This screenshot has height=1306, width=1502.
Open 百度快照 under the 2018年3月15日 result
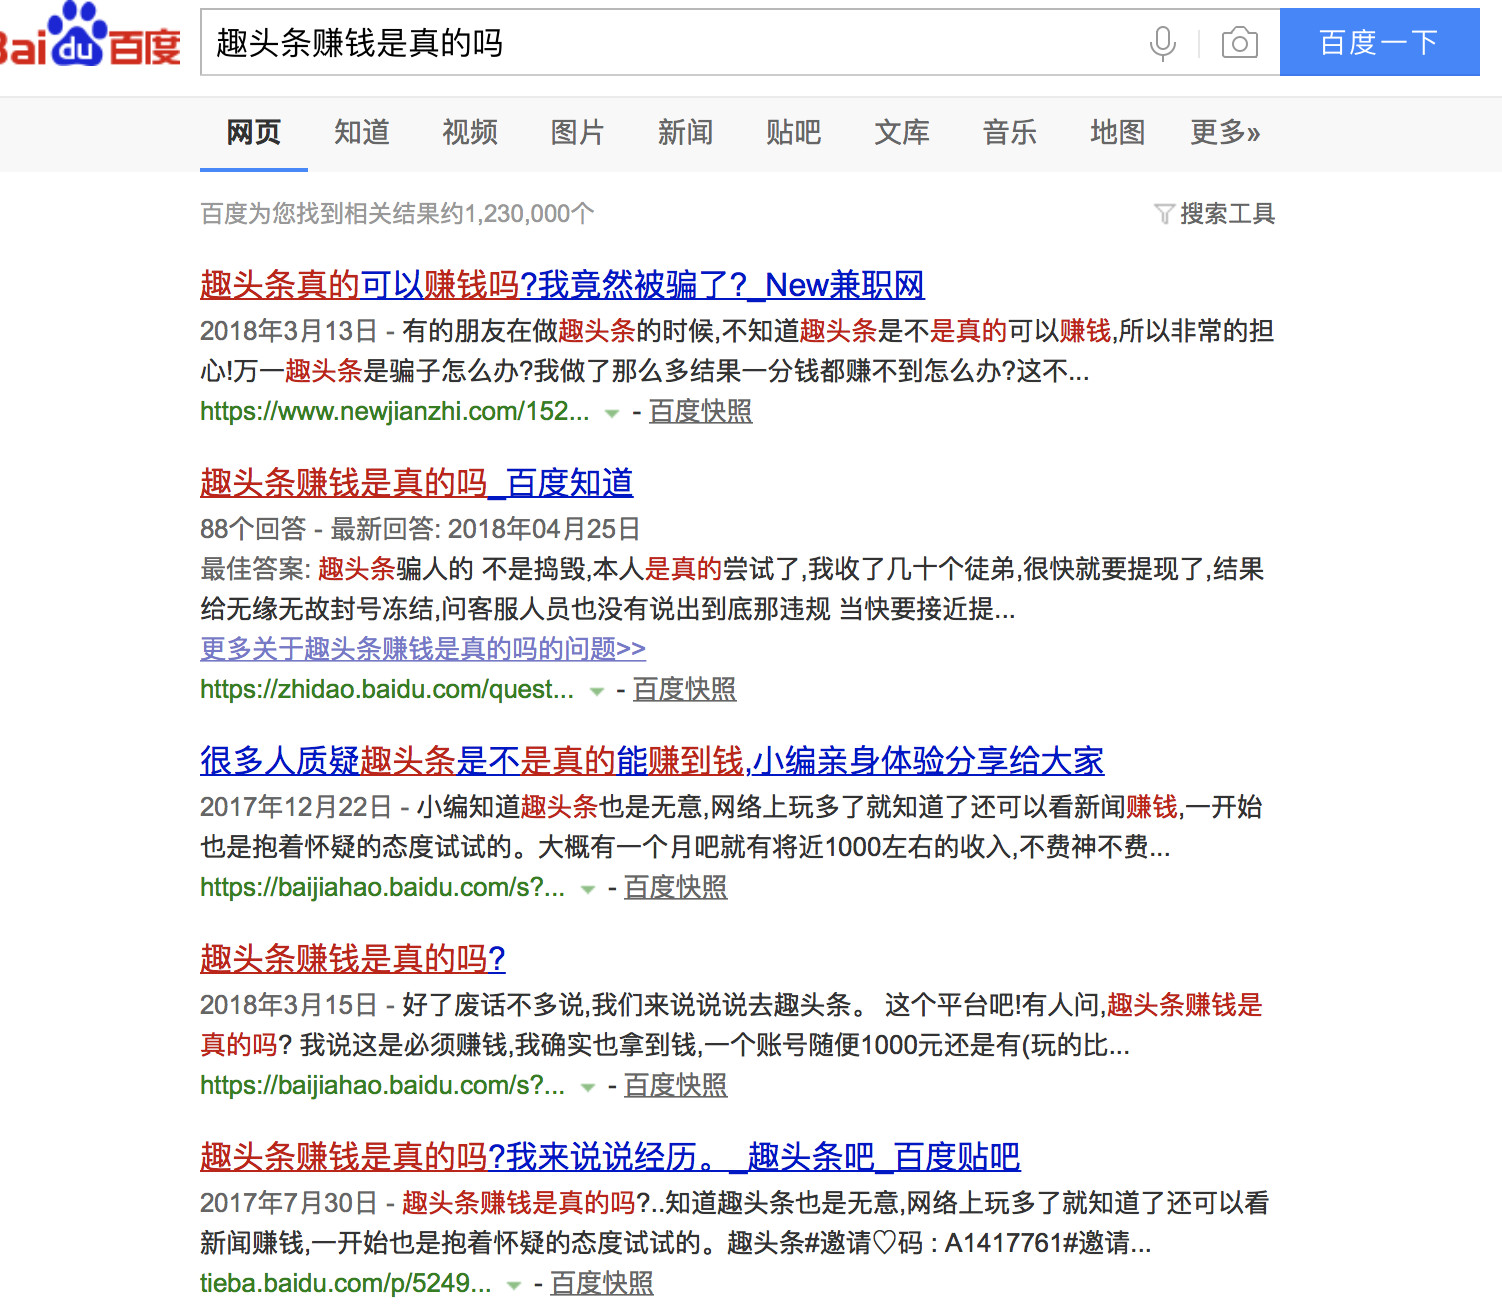click(675, 1085)
